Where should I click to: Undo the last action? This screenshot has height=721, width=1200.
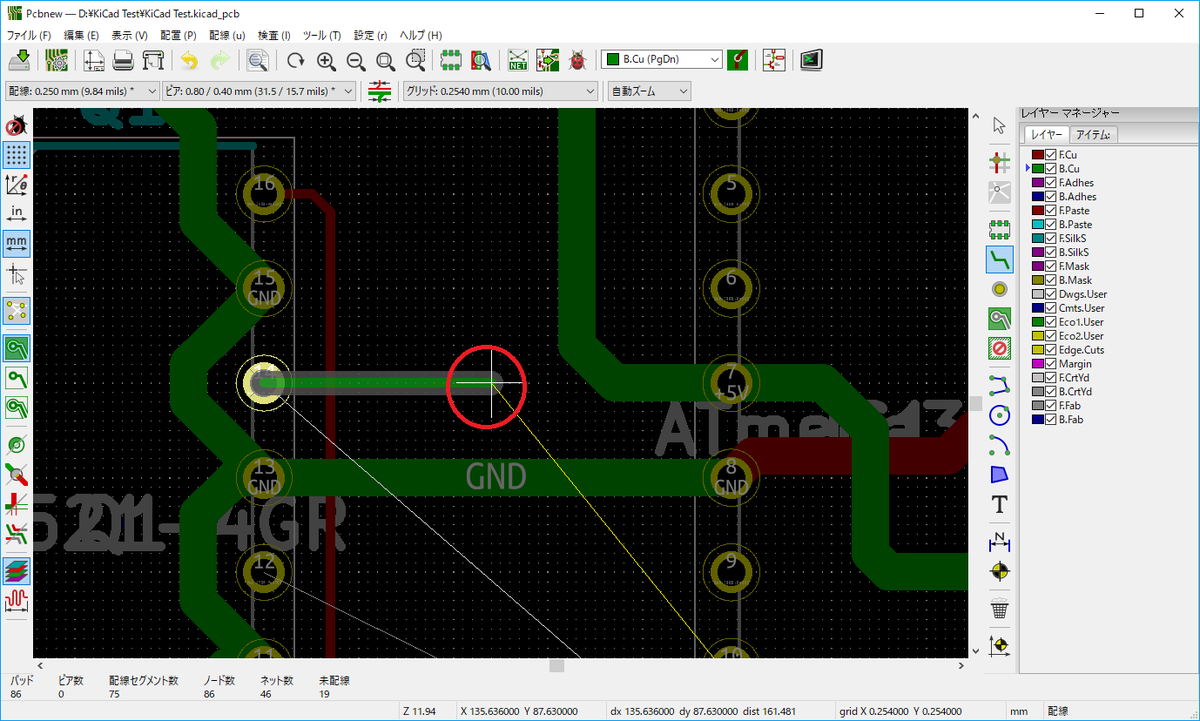pyautogui.click(x=190, y=60)
